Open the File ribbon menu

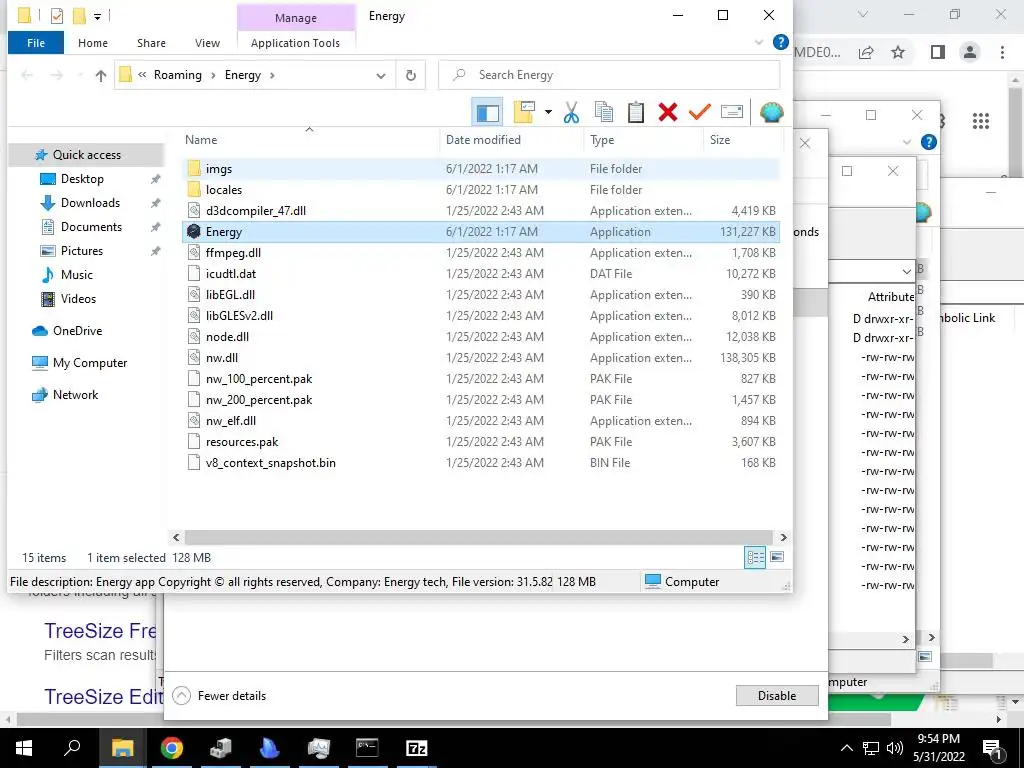pos(36,43)
